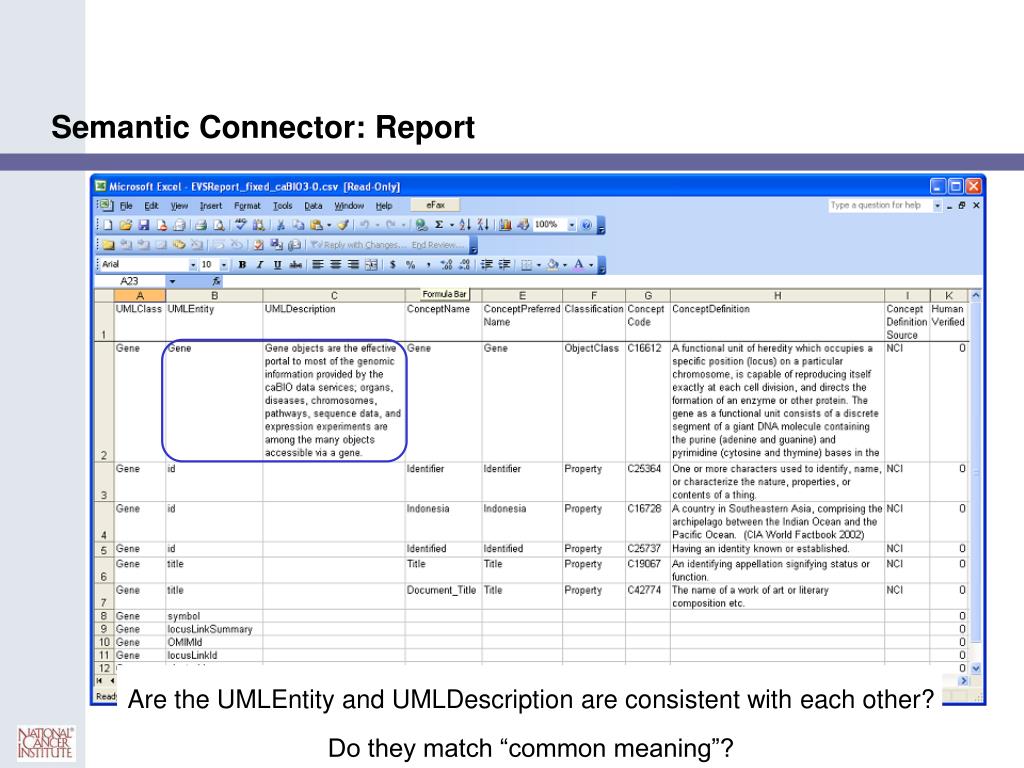Click the eFax button in menu bar
1024x768 pixels.
pyautogui.click(x=435, y=205)
